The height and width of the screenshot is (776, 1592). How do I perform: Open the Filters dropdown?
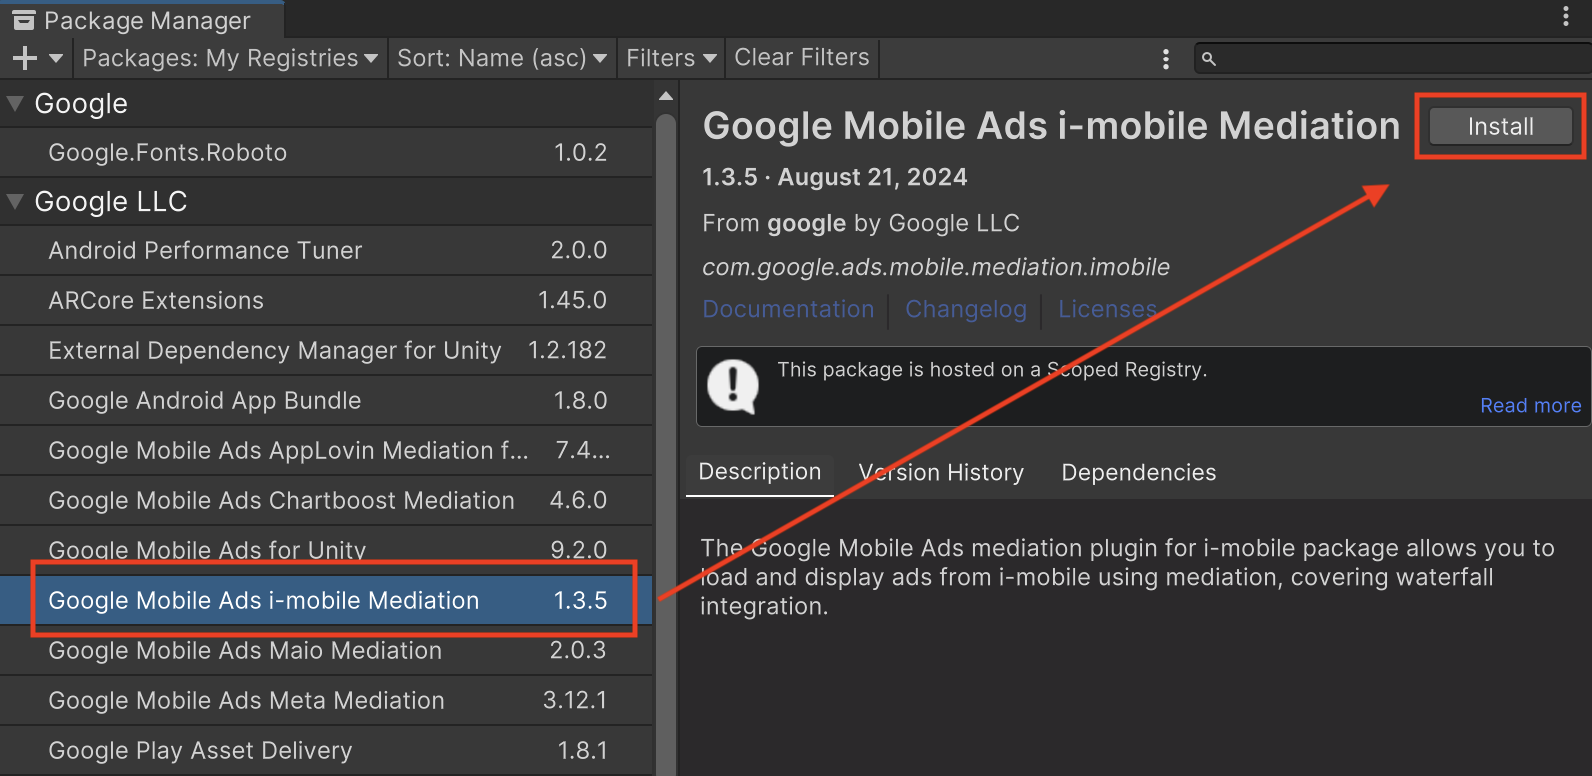coord(671,59)
